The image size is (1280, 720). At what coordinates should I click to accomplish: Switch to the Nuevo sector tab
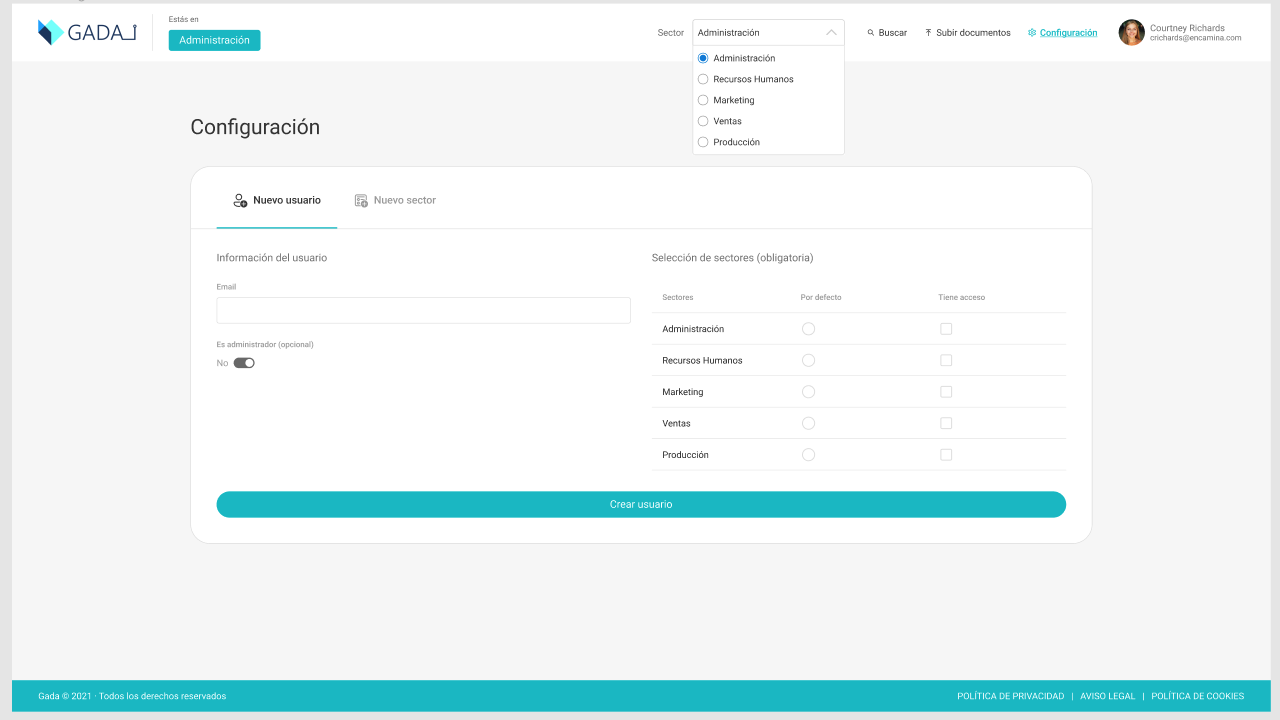[x=395, y=200]
